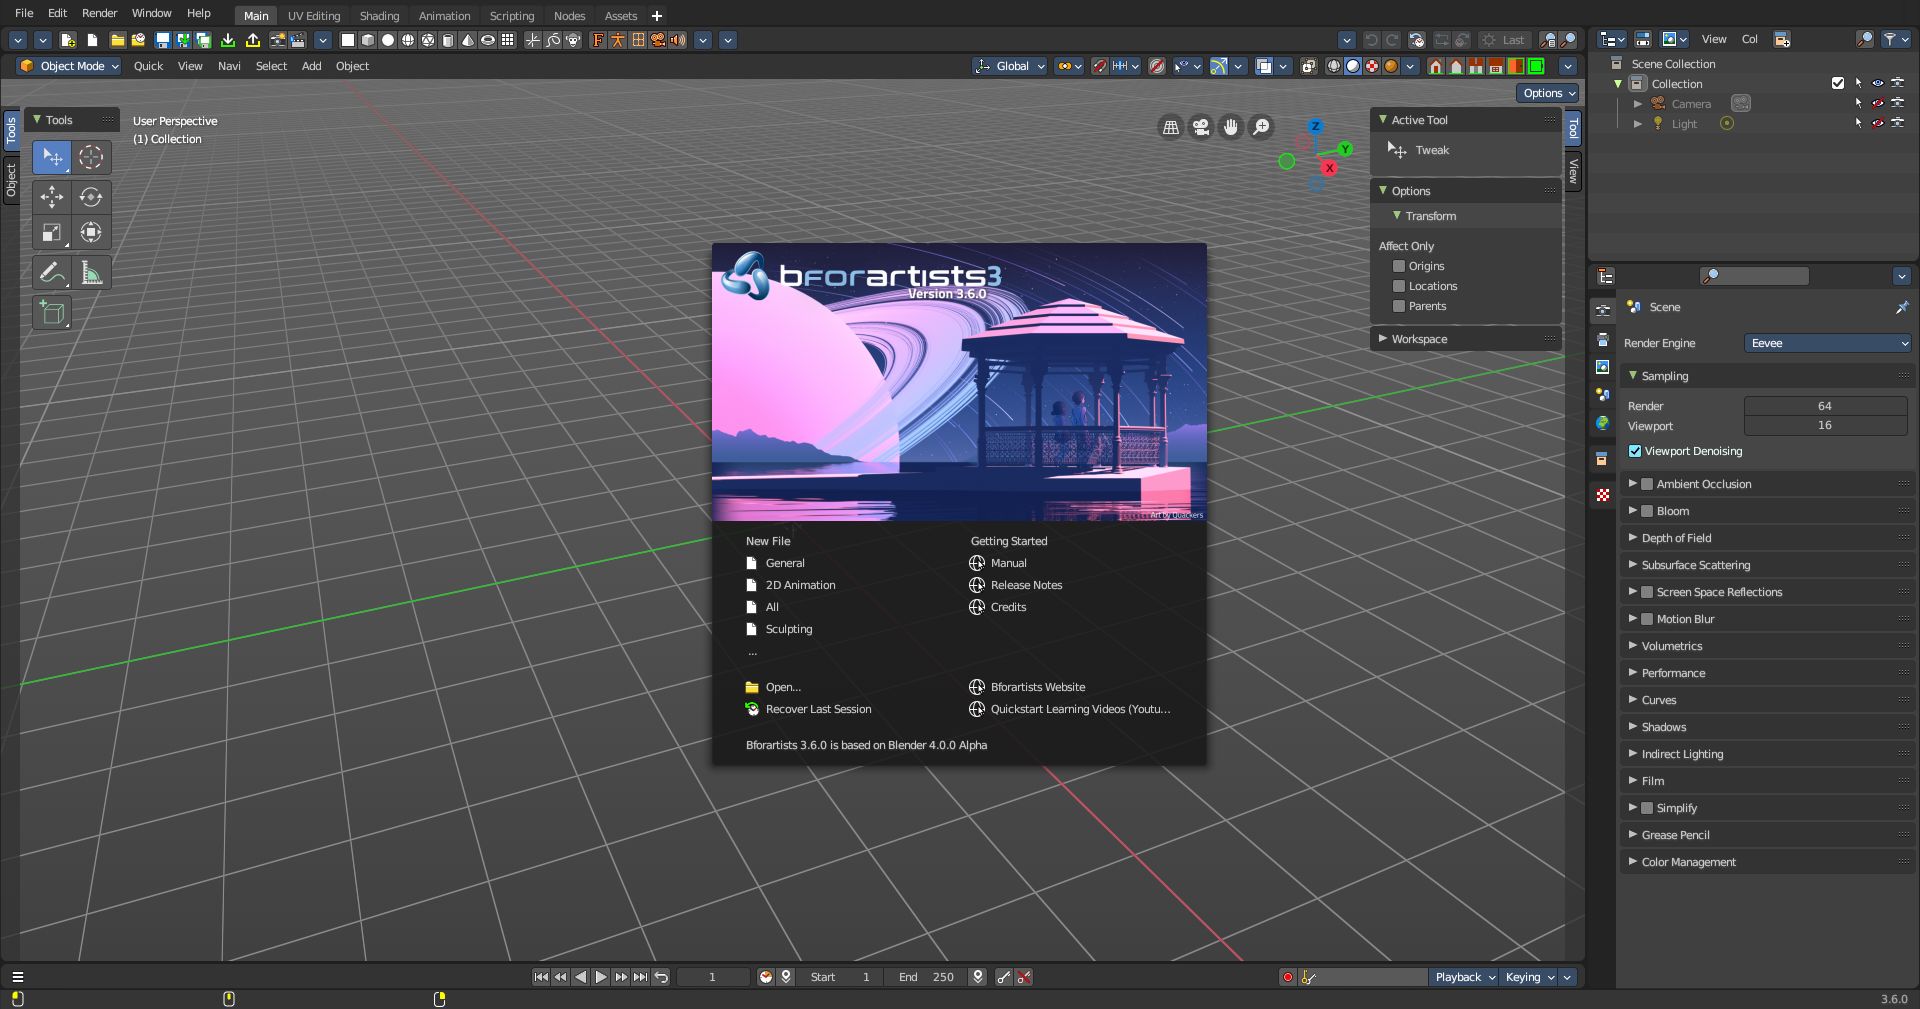This screenshot has width=1920, height=1009.
Task: Enable the Motion Blur checkbox
Action: click(x=1647, y=619)
